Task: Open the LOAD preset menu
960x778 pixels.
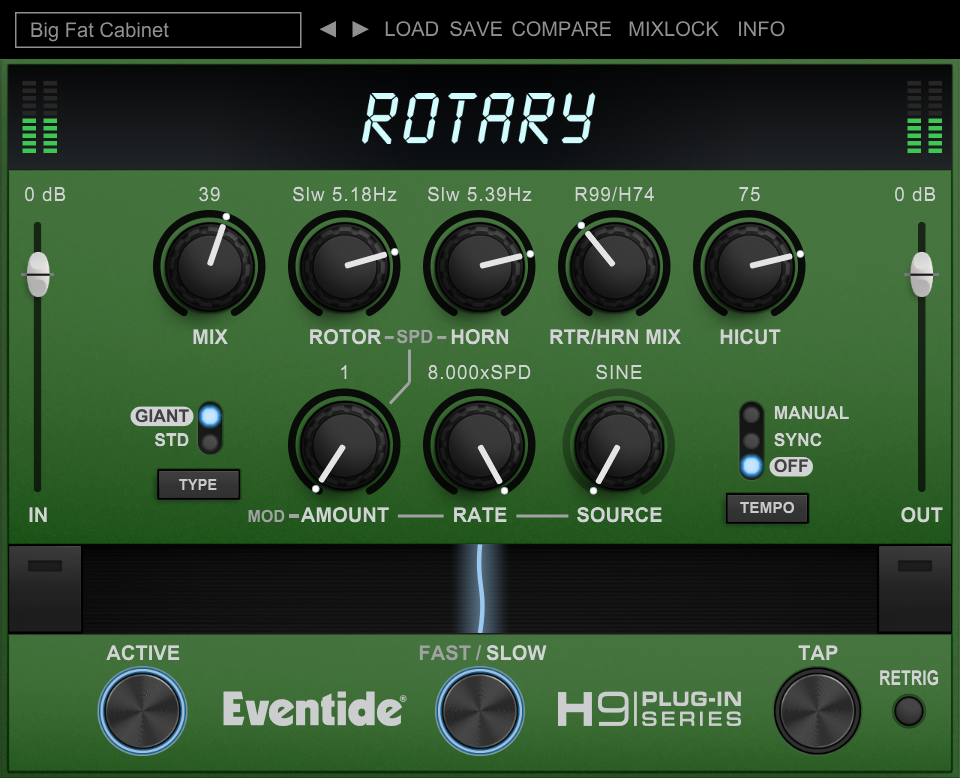Action: point(411,29)
